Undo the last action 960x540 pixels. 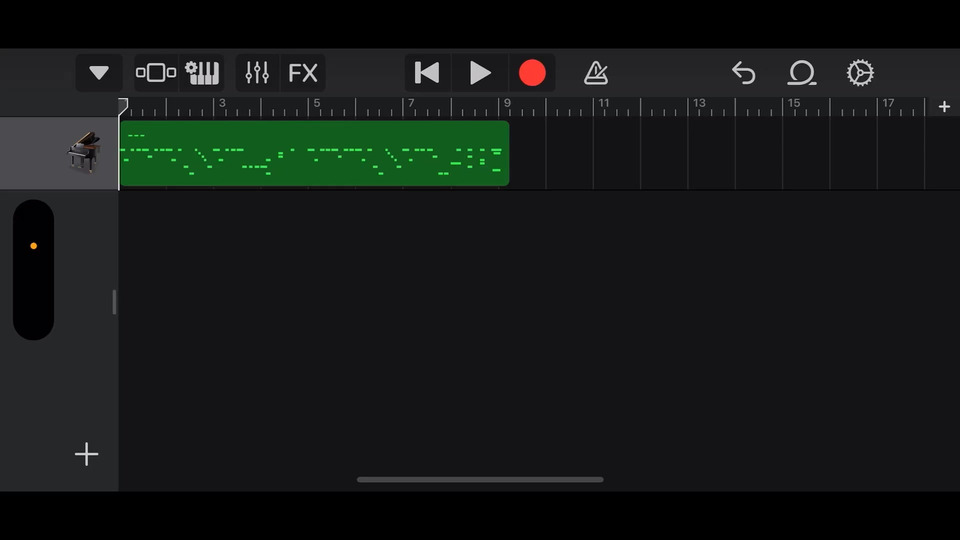[x=743, y=73]
